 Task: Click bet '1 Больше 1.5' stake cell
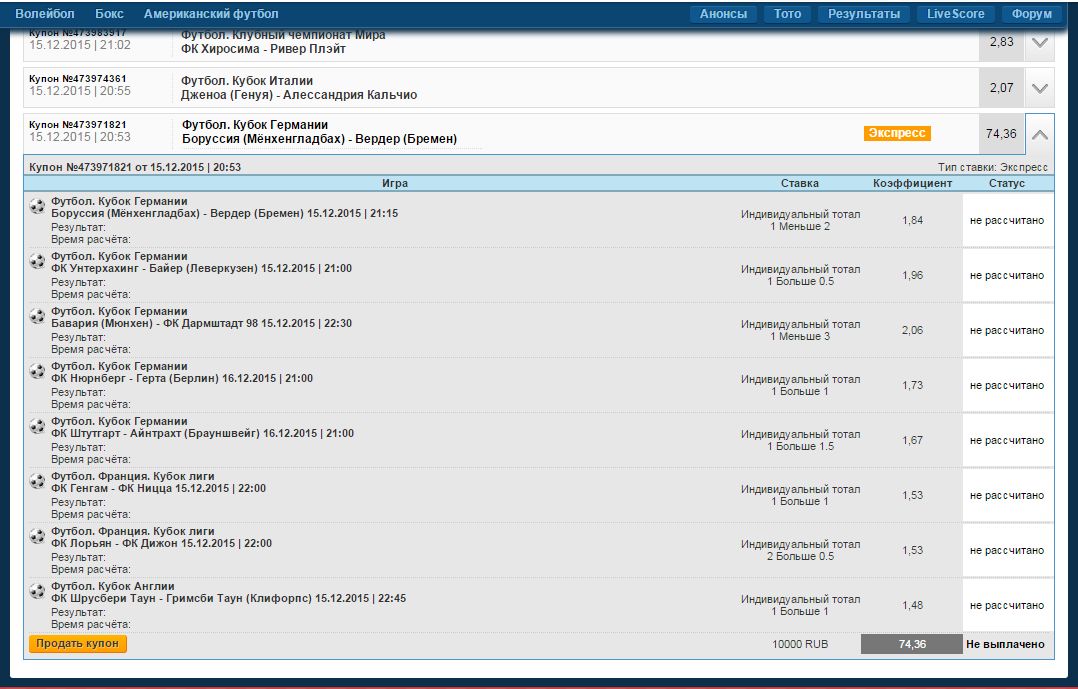[x=800, y=440]
